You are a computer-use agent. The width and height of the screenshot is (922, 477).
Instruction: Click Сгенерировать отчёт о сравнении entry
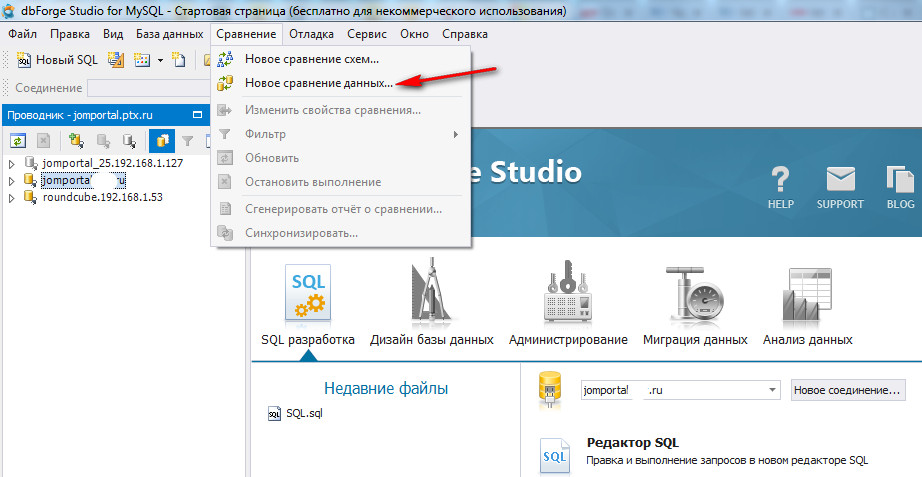pos(340,209)
